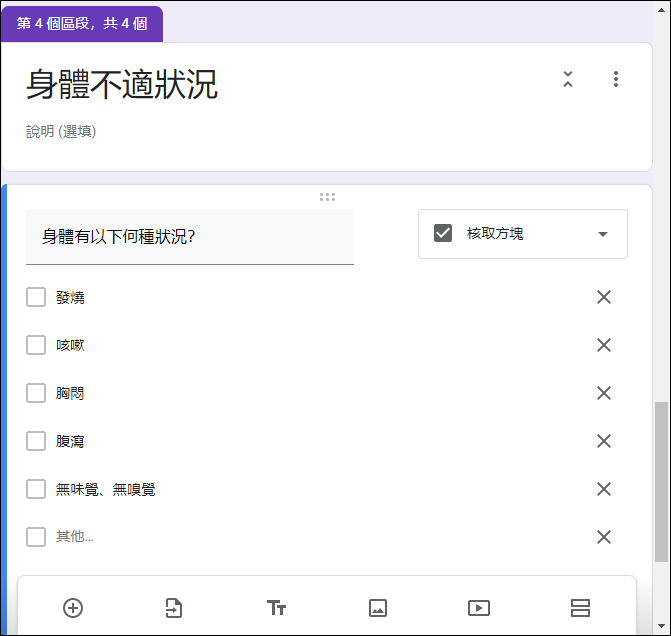Image resolution: width=671 pixels, height=636 pixels.
Task: Click the scrollbar down arrow
Action: pos(661,626)
